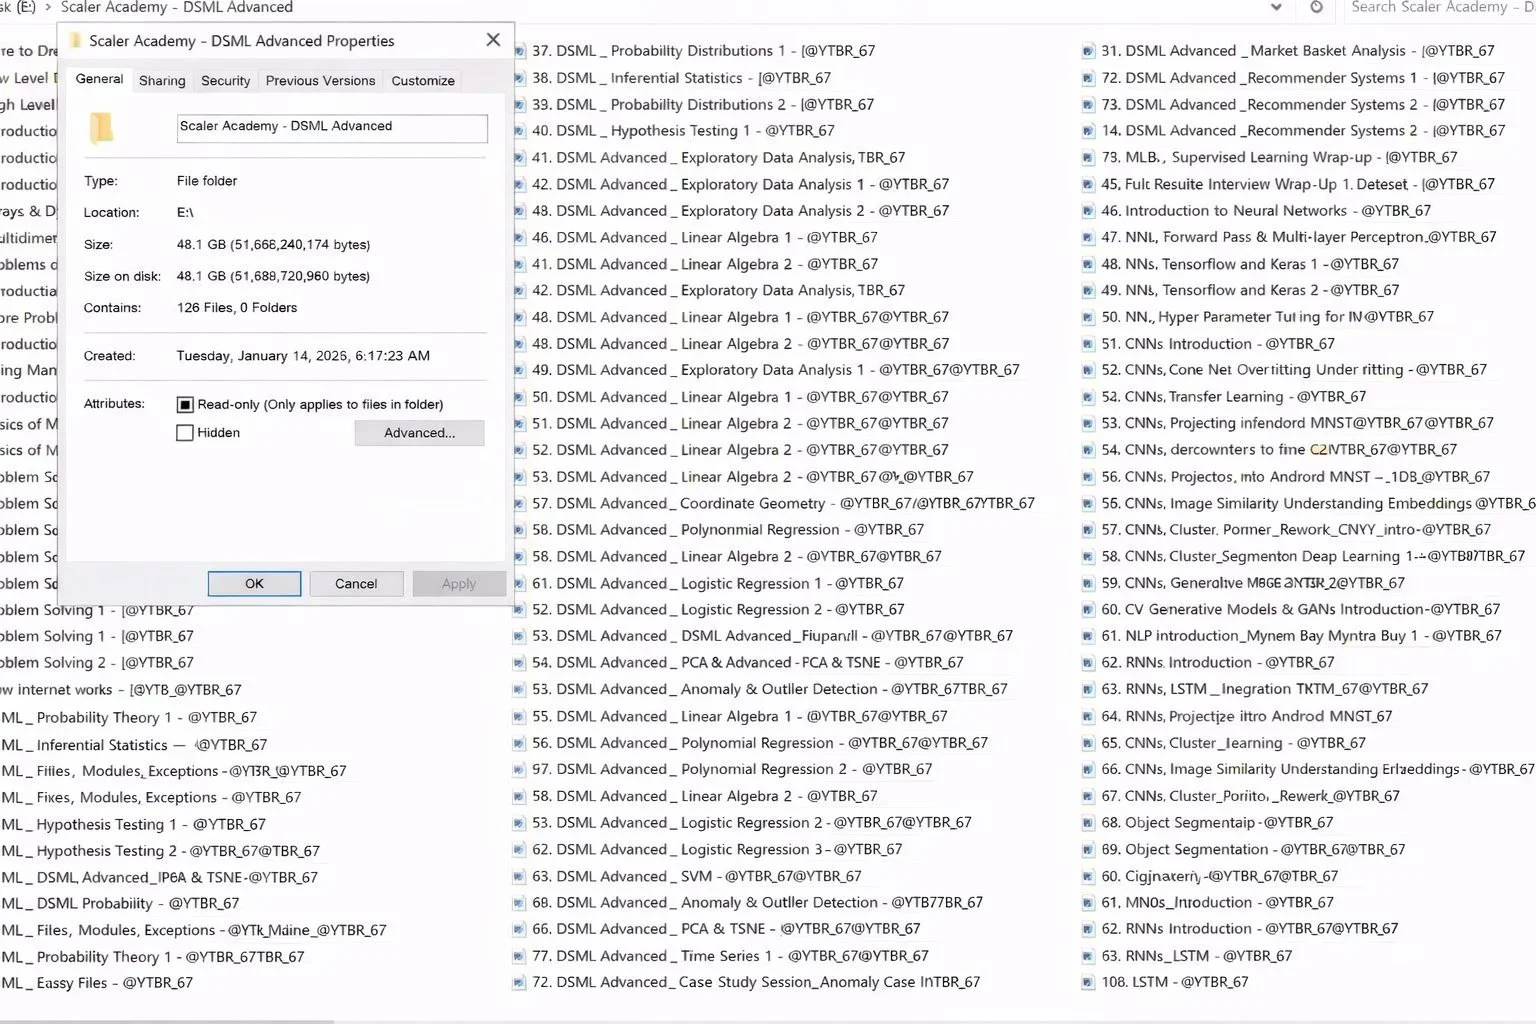Open the address bar history dropdown
This screenshot has width=1536, height=1024.
pyautogui.click(x=1276, y=7)
